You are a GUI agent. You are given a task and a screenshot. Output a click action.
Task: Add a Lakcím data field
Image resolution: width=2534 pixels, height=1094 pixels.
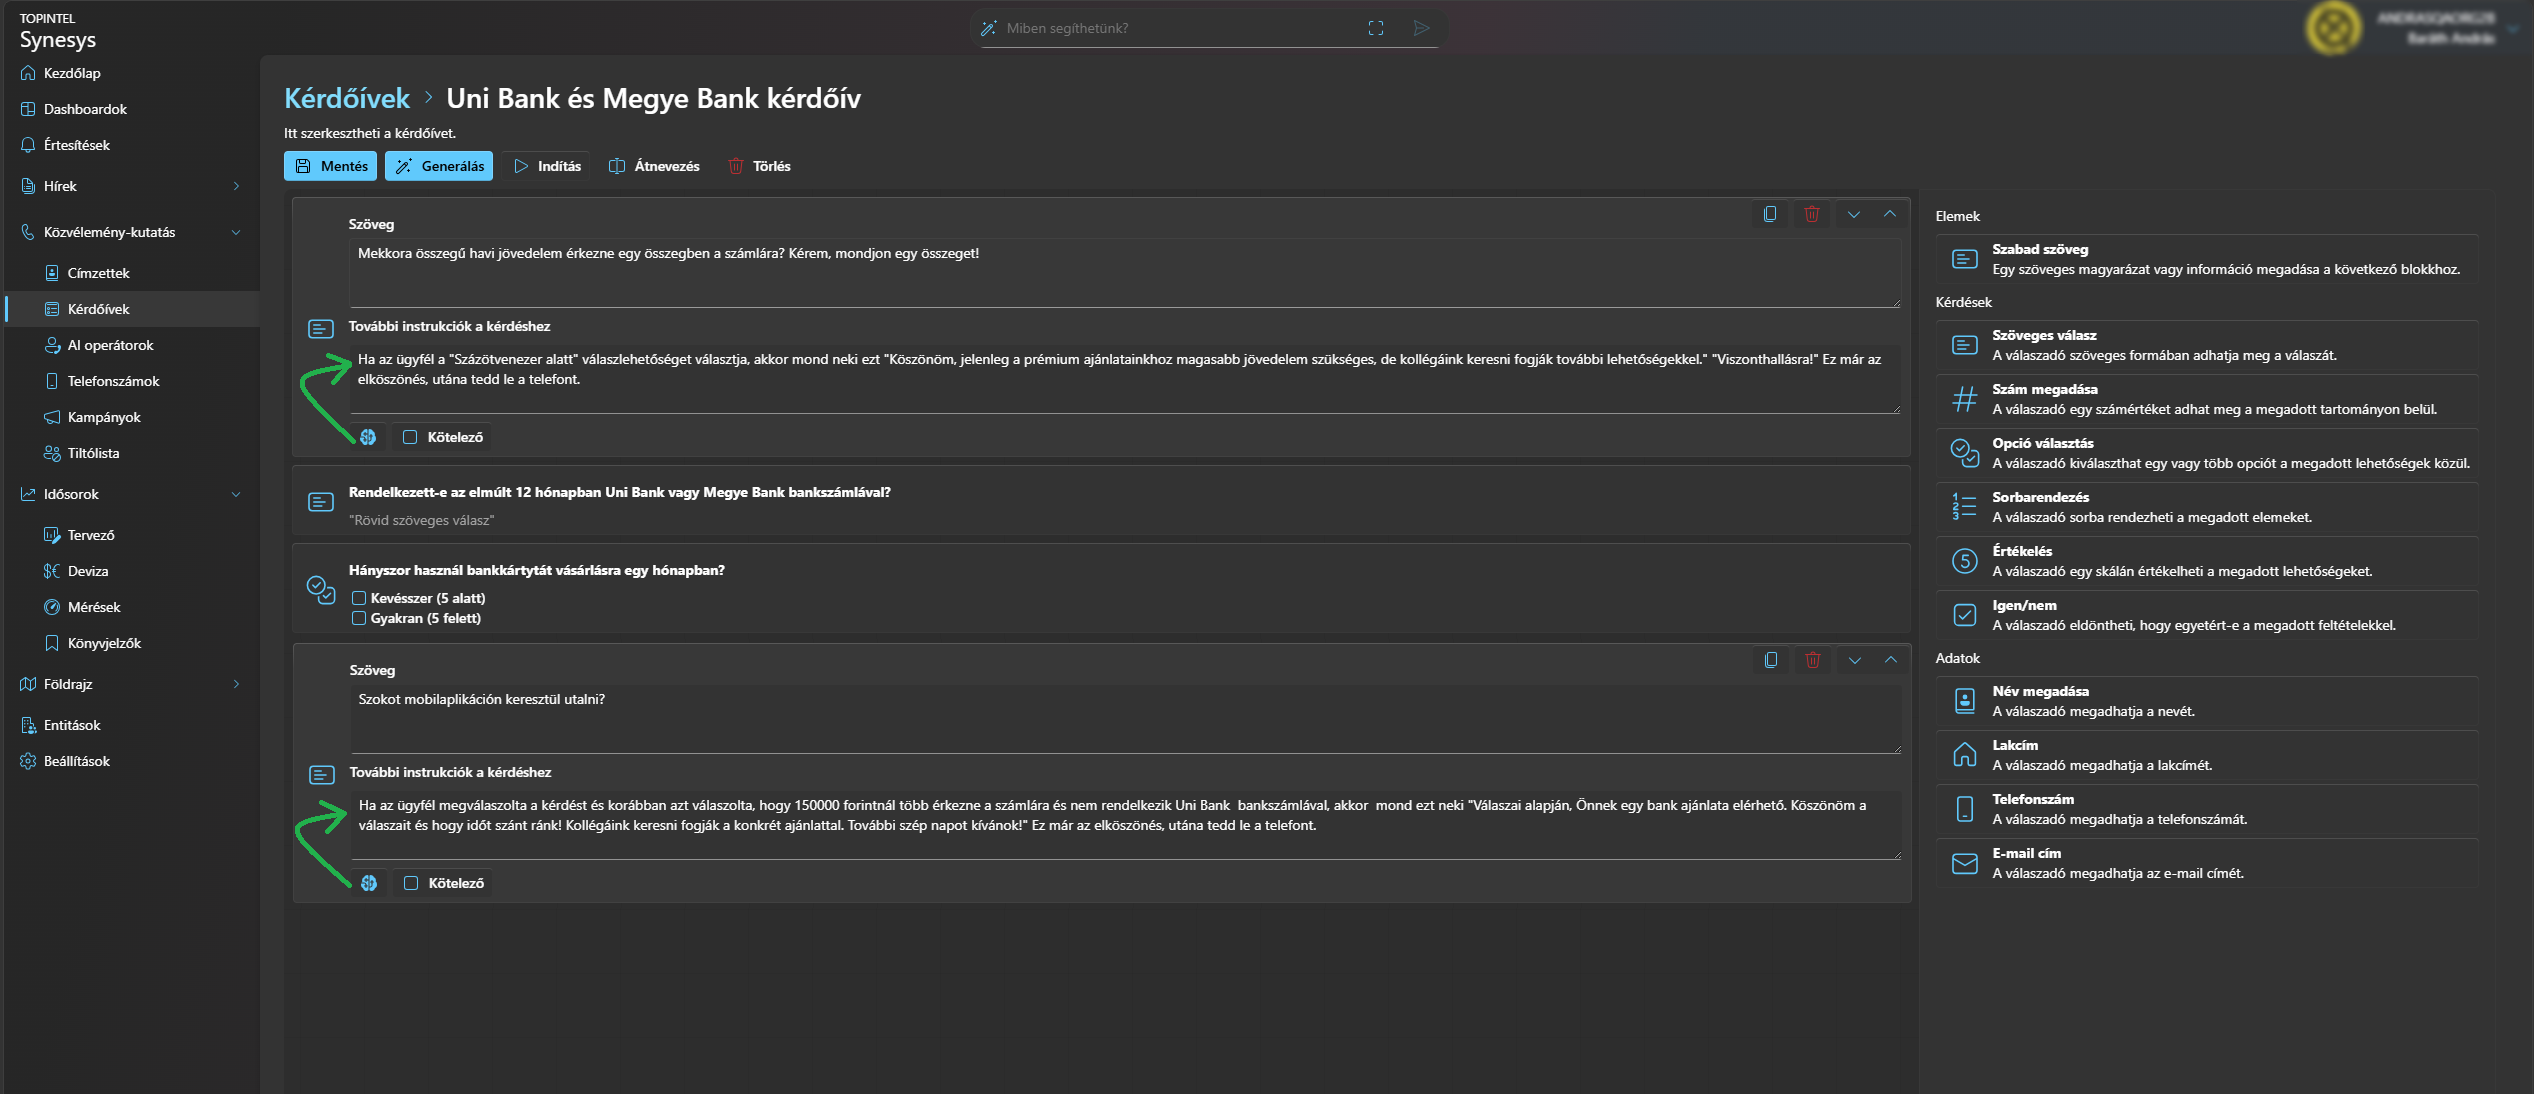click(2206, 755)
